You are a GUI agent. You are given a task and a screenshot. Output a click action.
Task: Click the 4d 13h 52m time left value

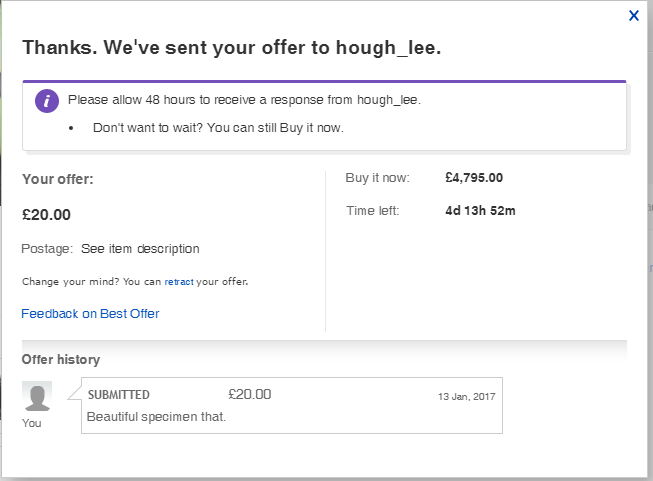[x=480, y=211]
